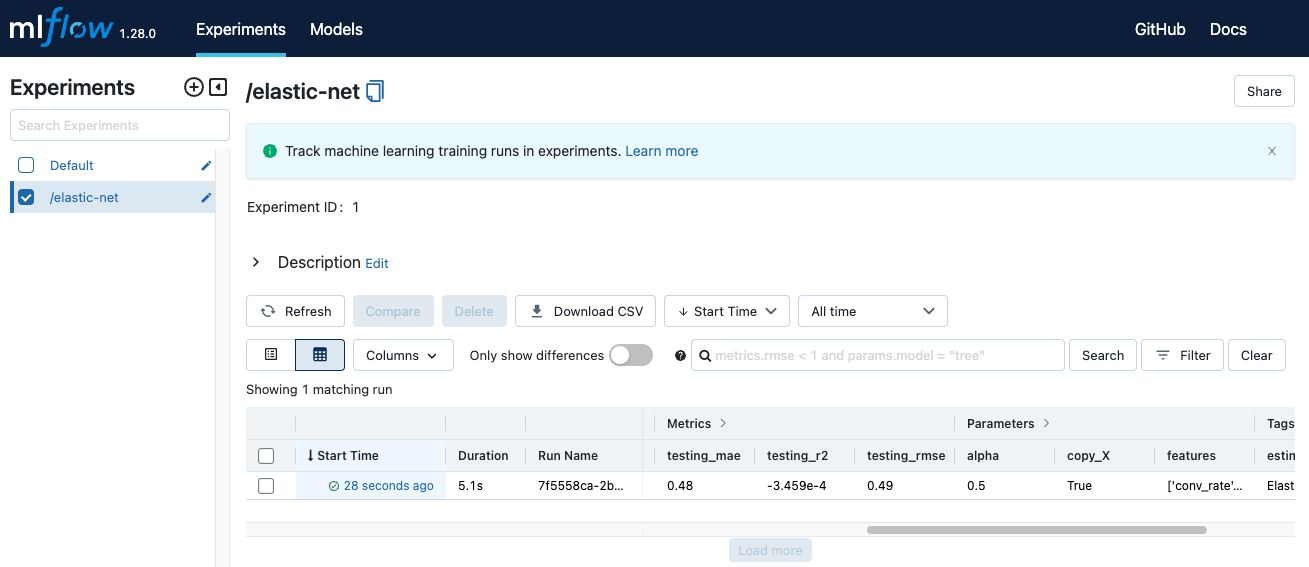Image resolution: width=1309 pixels, height=567 pixels.
Task: Expand the Metrics column group
Action: point(723,424)
